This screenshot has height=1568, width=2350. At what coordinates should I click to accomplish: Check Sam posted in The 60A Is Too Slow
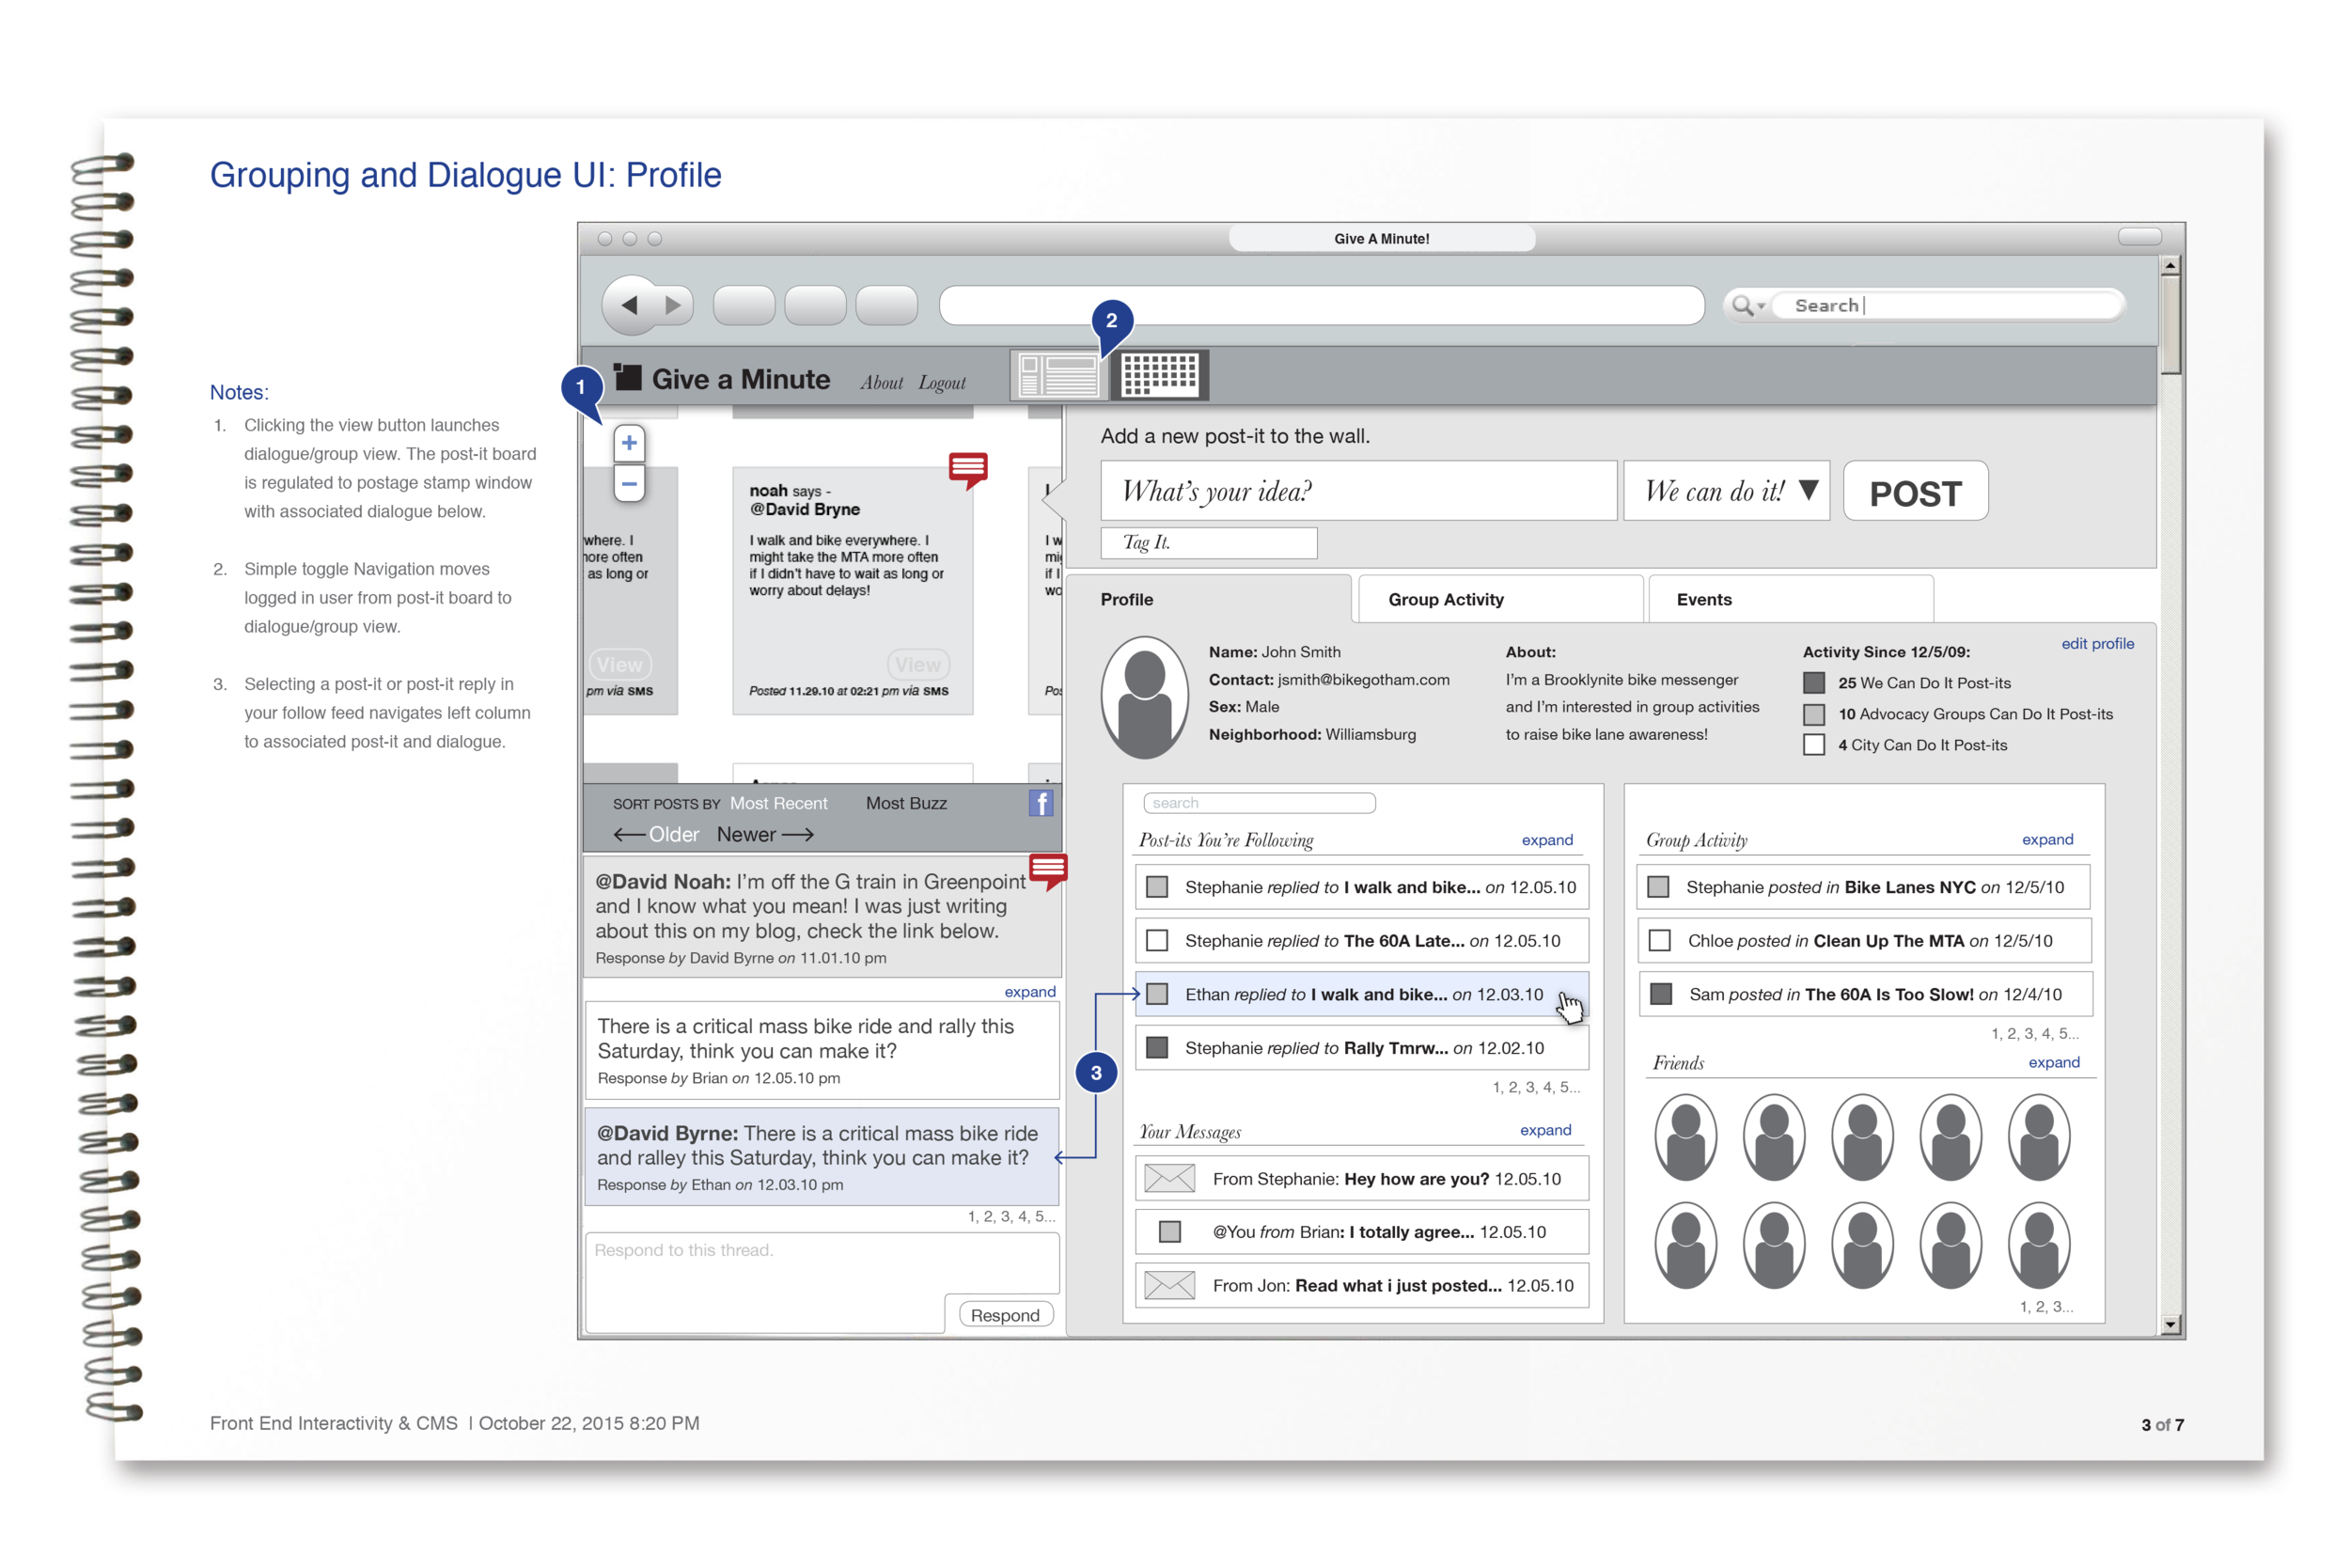[x=1661, y=994]
